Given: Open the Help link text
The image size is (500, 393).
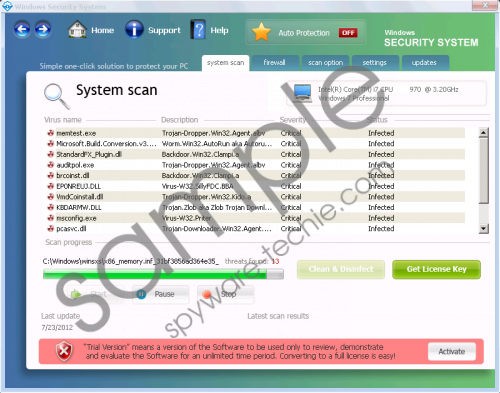Looking at the screenshot, I should (219, 30).
